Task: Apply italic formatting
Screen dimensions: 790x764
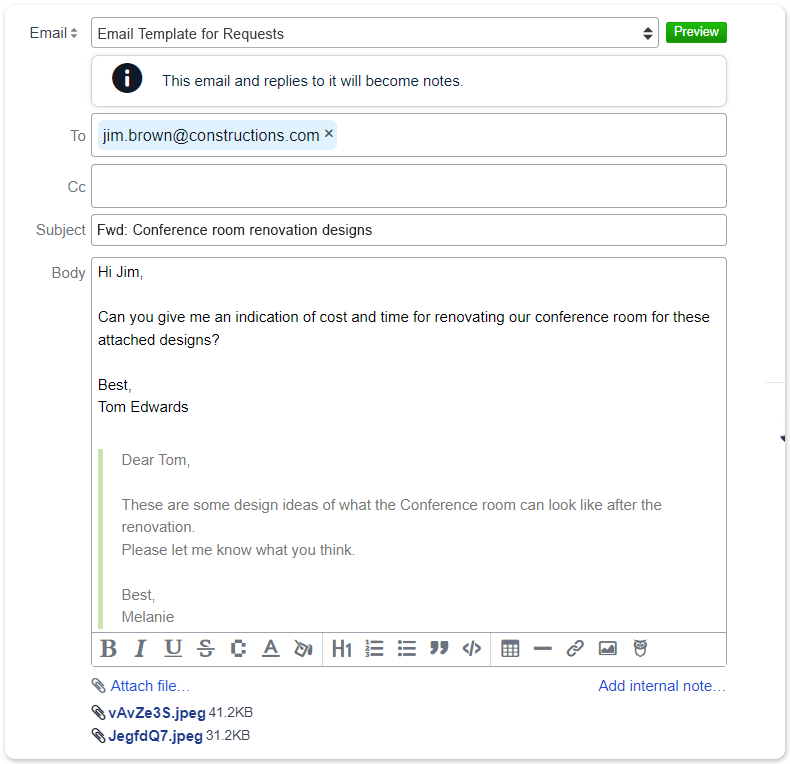Action: pyautogui.click(x=141, y=649)
